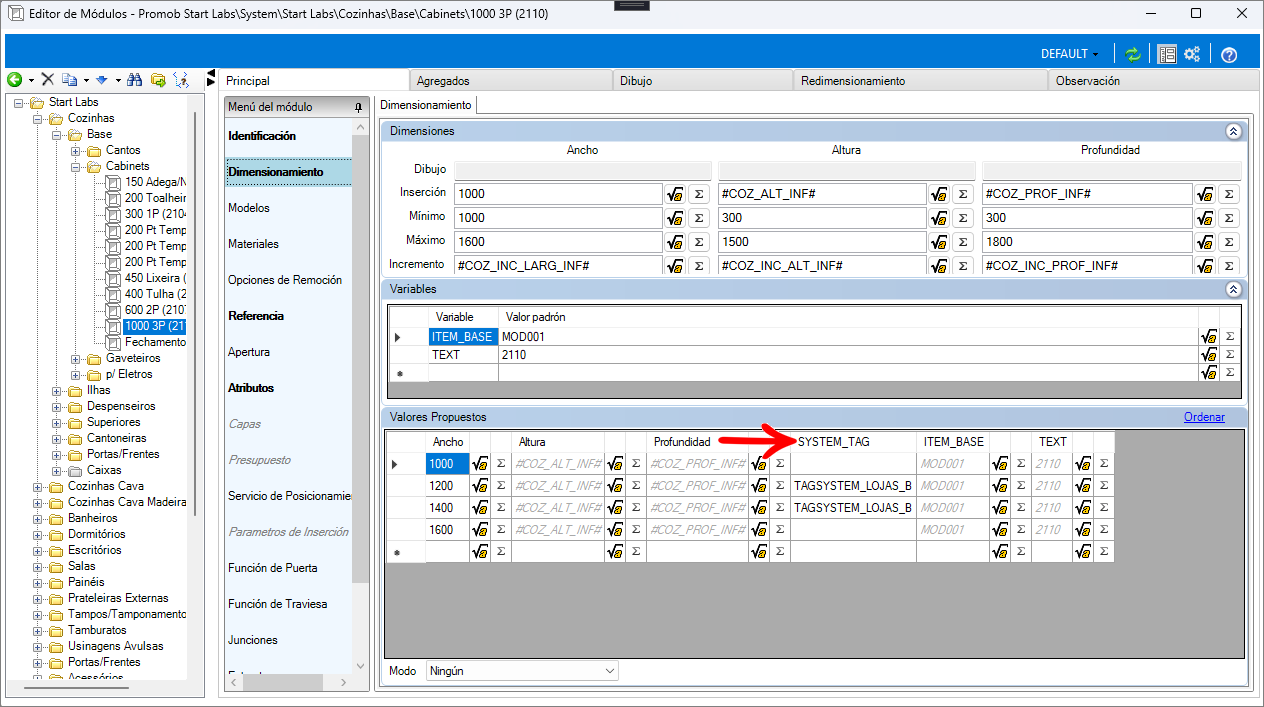Click the binoculars search icon

[135, 80]
